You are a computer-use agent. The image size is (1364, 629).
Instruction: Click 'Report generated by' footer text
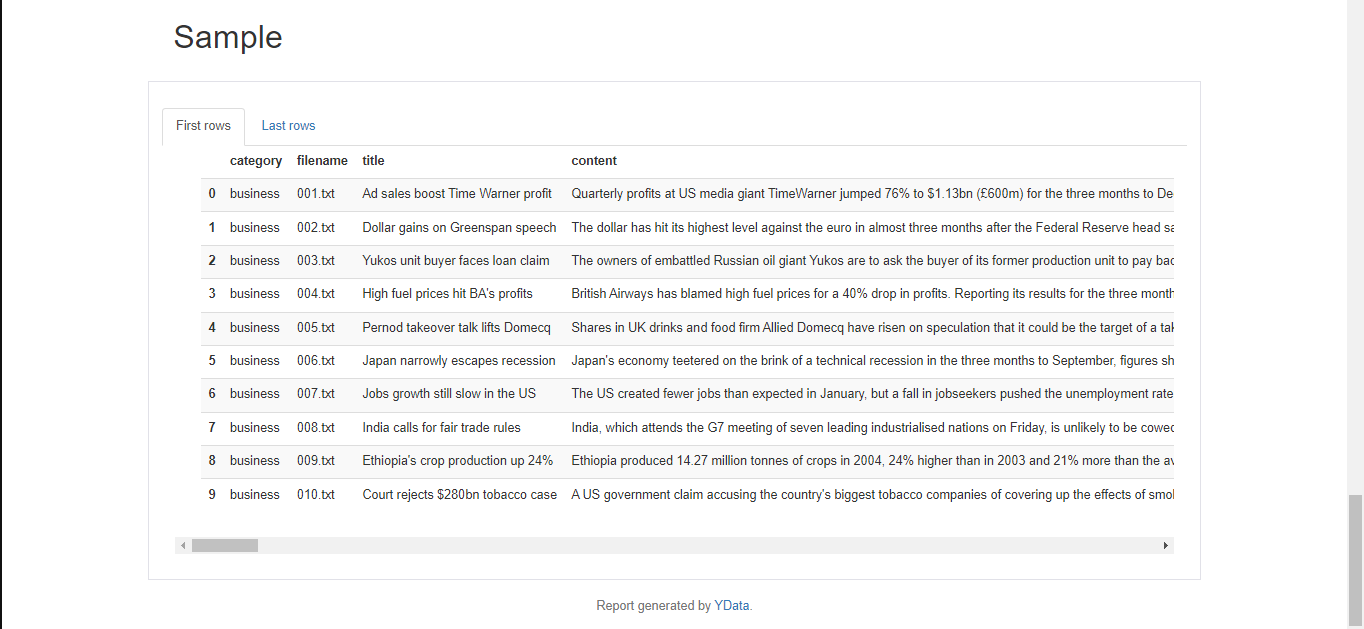pos(653,605)
